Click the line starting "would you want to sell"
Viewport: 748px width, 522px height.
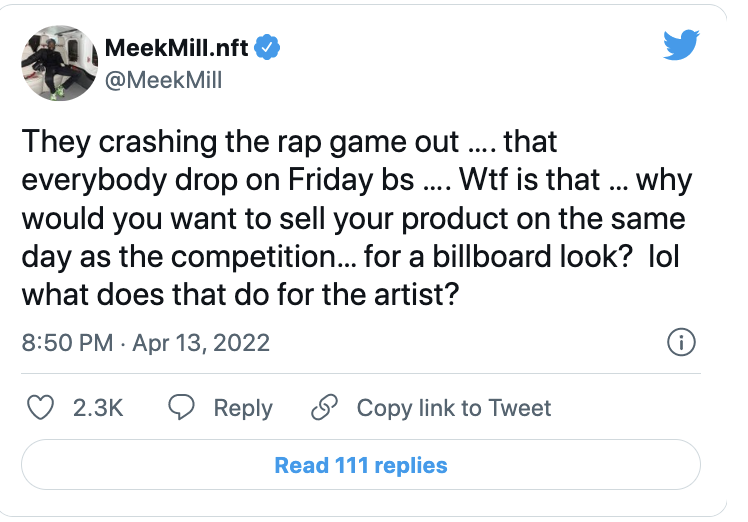[355, 218]
